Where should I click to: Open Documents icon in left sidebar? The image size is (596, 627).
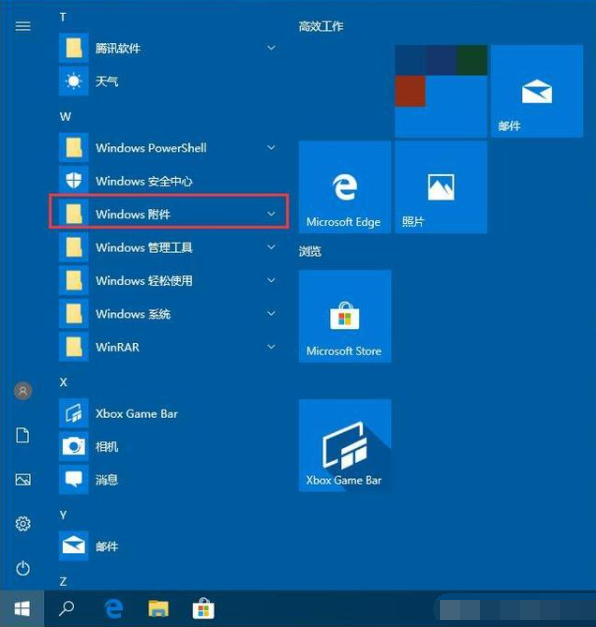23,435
